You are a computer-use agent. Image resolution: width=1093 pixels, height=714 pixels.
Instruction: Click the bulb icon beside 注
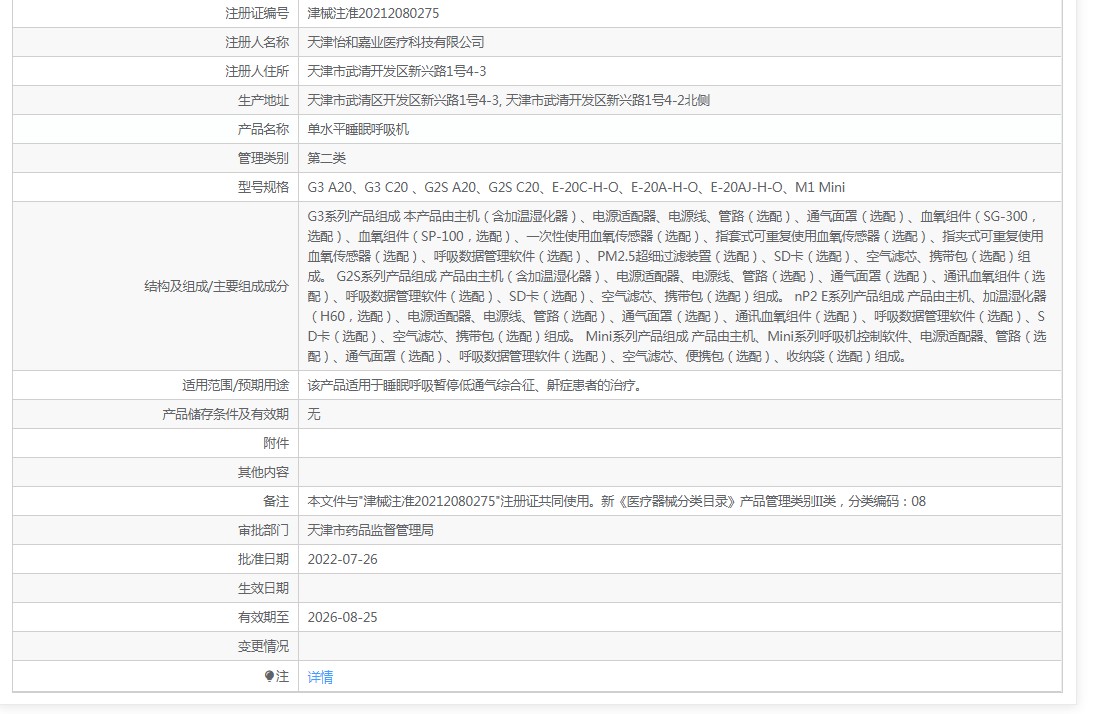(270, 676)
